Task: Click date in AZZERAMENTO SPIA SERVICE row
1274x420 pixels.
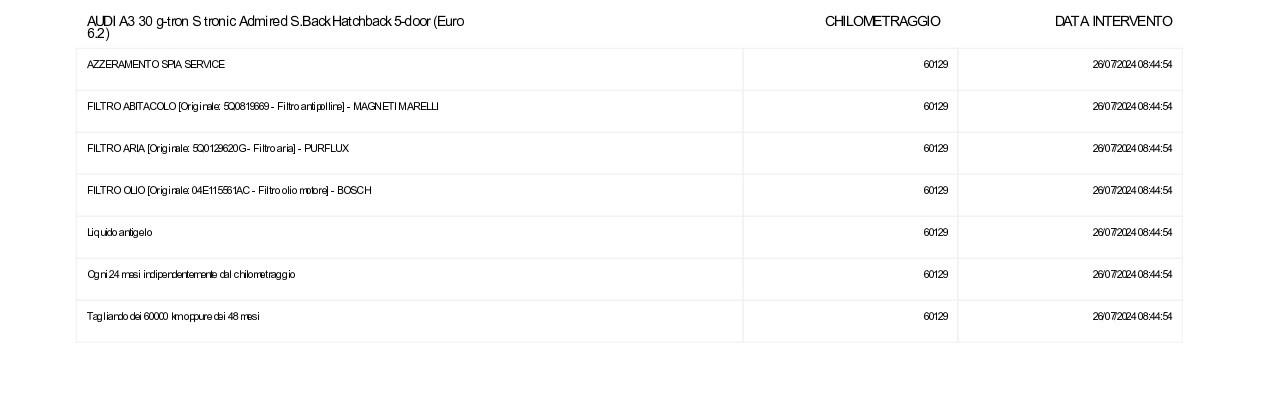Action: click(1132, 64)
